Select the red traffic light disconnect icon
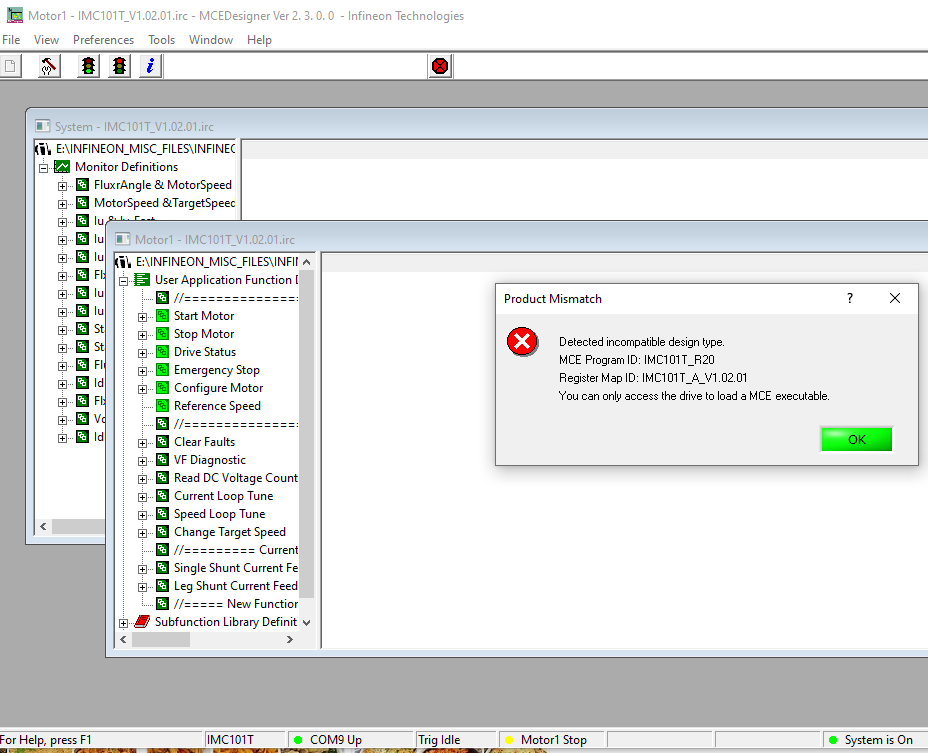Image resolution: width=928 pixels, height=753 pixels. point(117,65)
